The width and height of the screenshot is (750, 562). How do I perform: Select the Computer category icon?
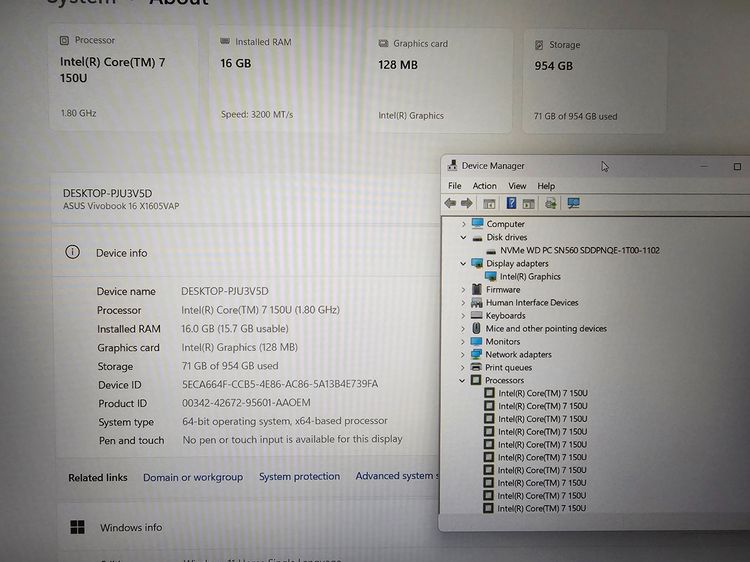click(x=477, y=223)
